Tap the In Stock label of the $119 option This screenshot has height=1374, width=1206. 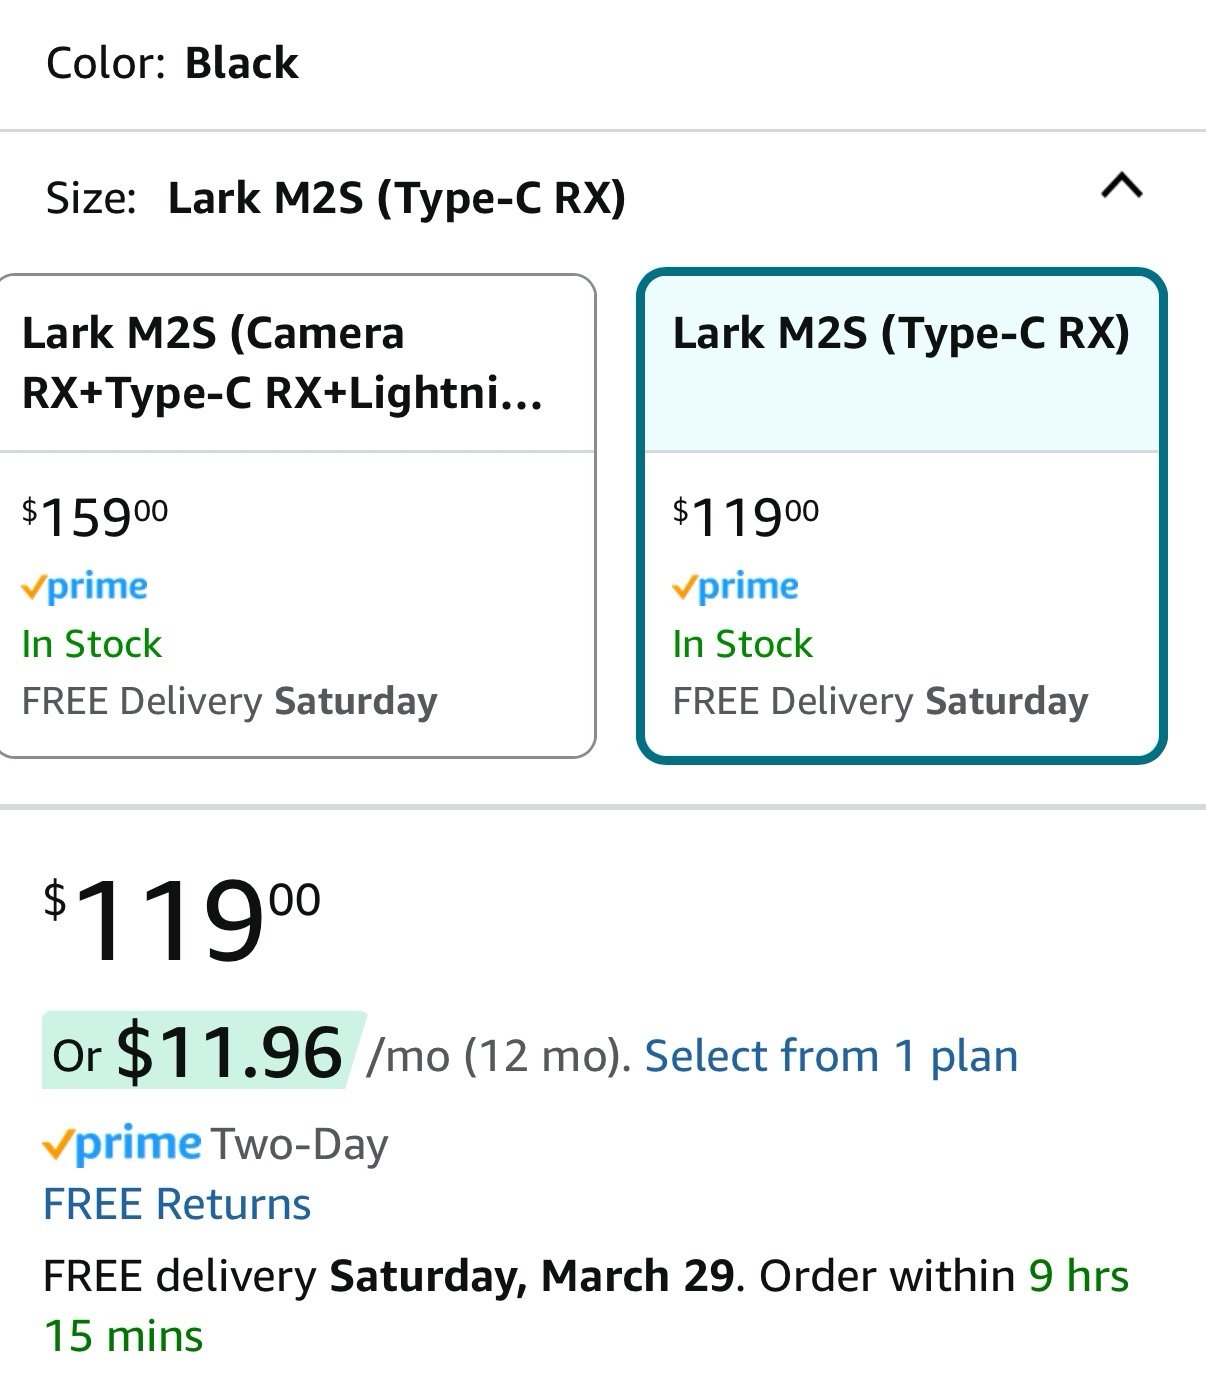pyautogui.click(x=742, y=644)
